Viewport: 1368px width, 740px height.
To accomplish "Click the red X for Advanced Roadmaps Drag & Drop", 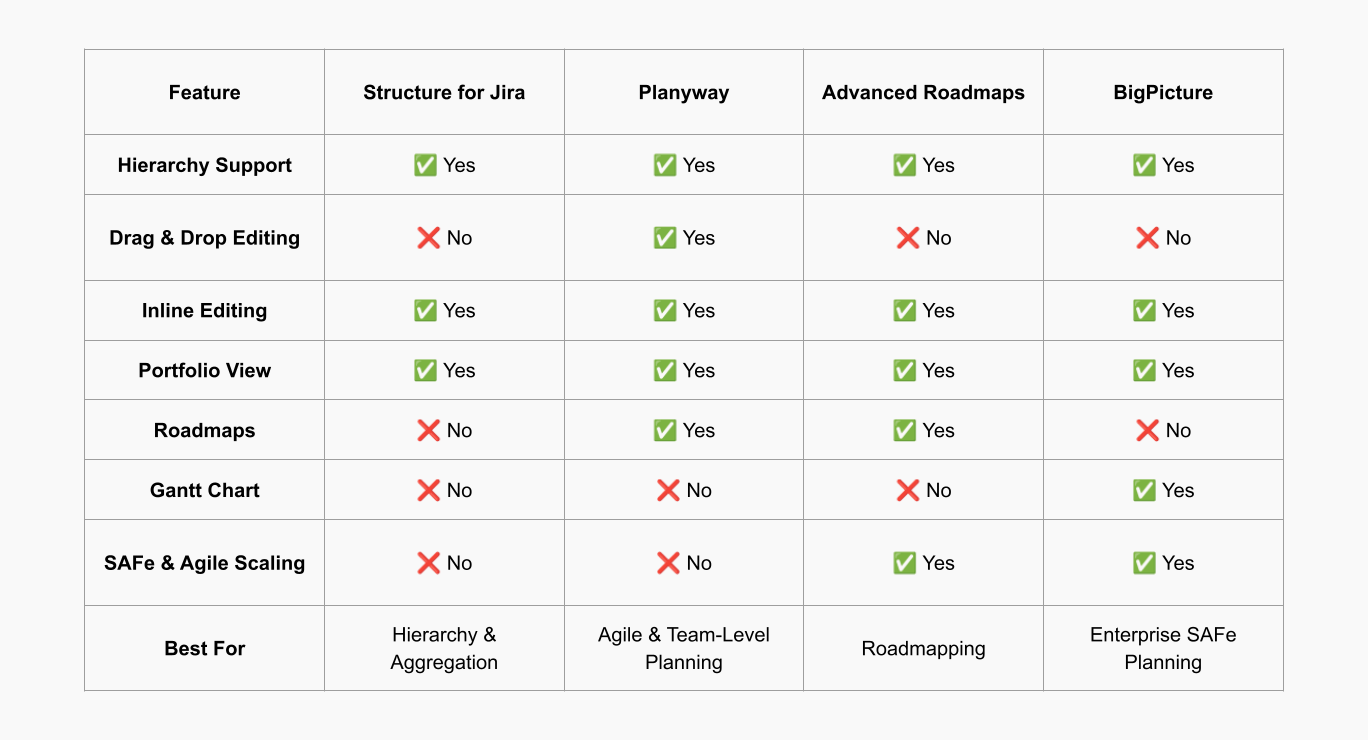I will [908, 238].
